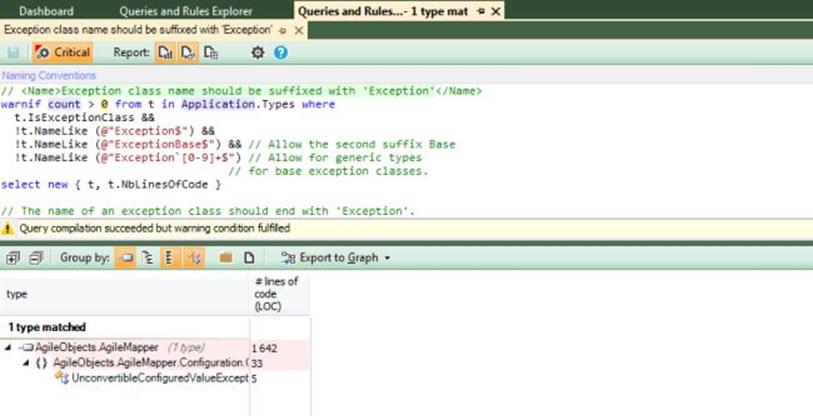813x416 pixels.
Task: Click the 33 LOC cell
Action: pyautogui.click(x=280, y=363)
